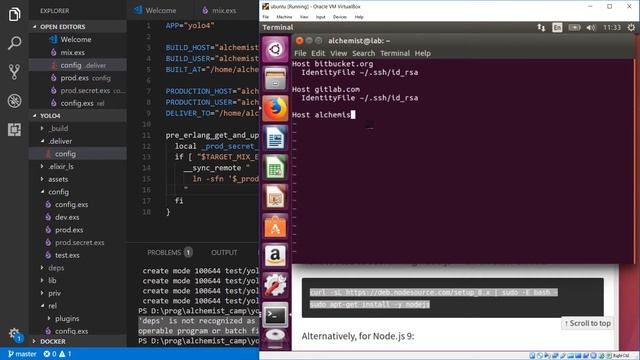Click the network indicator in Ubuntu panel
This screenshot has height=360, width=640.
tap(541, 27)
